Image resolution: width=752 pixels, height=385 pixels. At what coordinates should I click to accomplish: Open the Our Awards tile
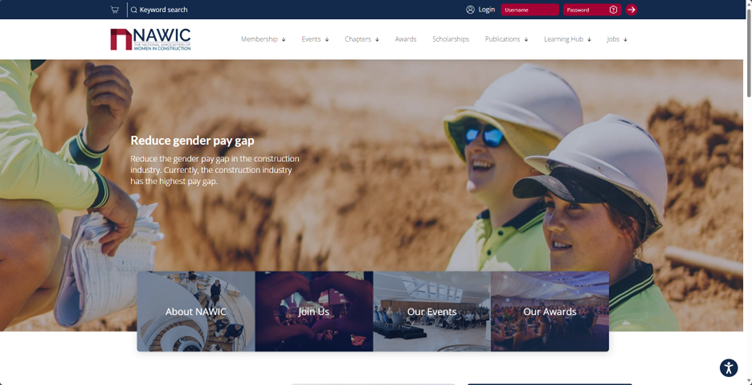tap(550, 312)
